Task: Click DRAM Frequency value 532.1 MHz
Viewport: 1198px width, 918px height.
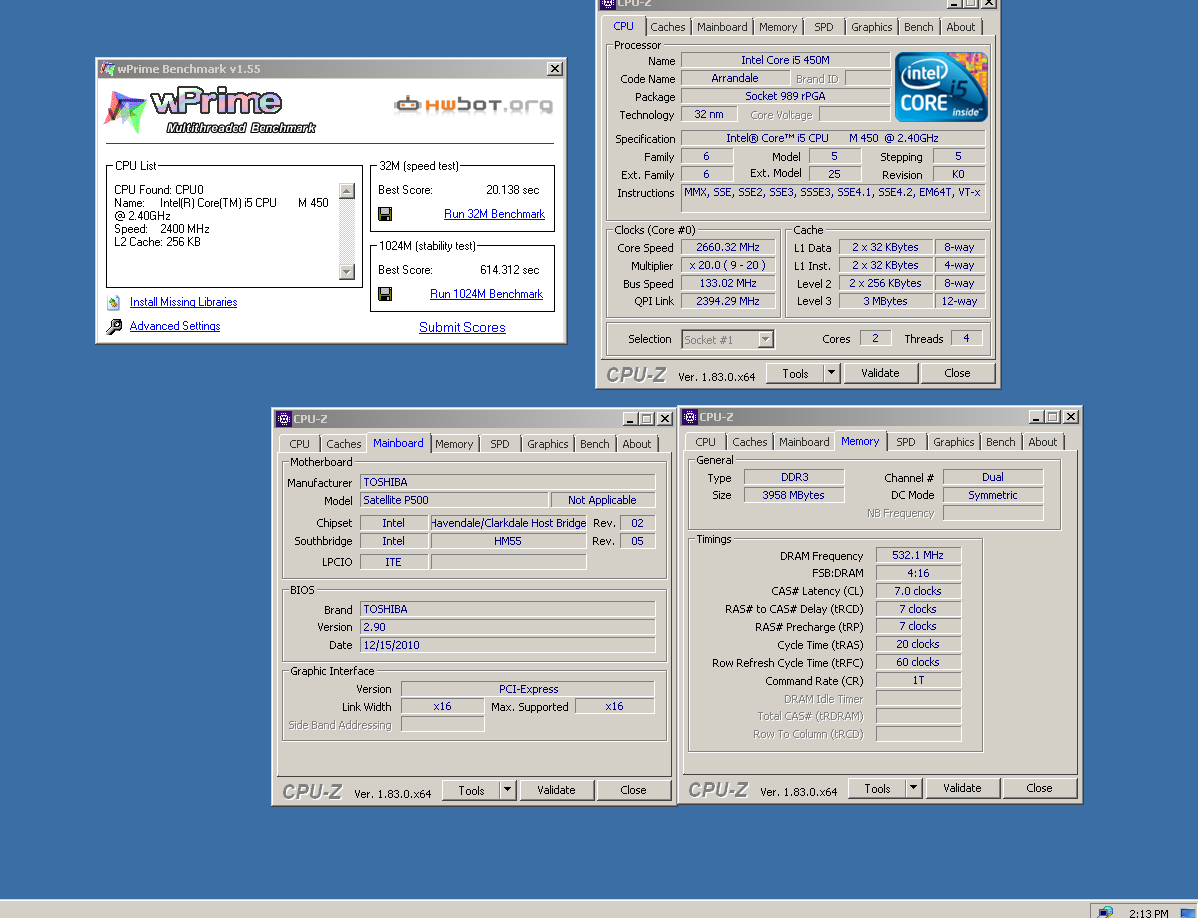Action: click(x=918, y=555)
